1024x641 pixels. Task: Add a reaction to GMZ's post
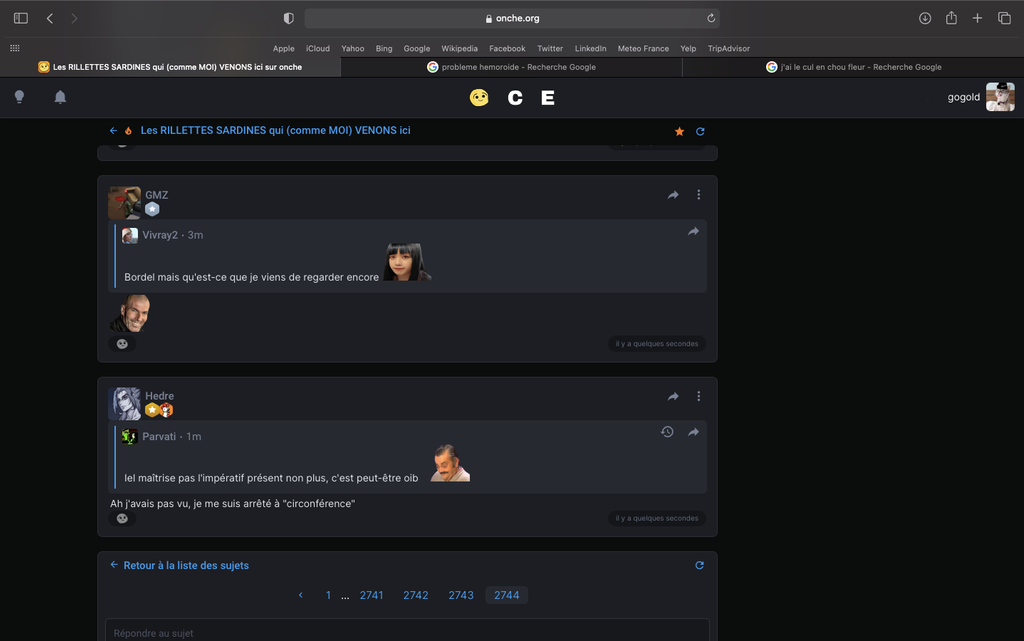click(x=122, y=344)
